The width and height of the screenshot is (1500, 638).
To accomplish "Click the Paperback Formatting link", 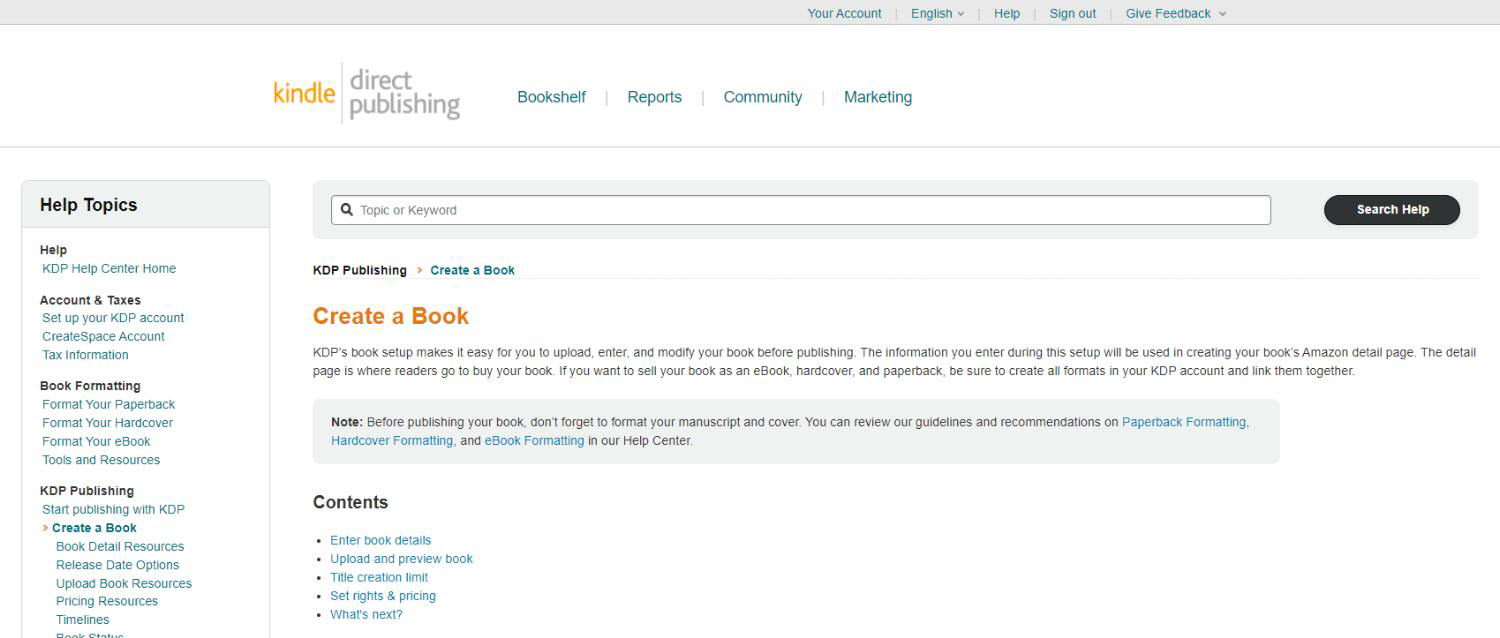I will click(x=1183, y=421).
